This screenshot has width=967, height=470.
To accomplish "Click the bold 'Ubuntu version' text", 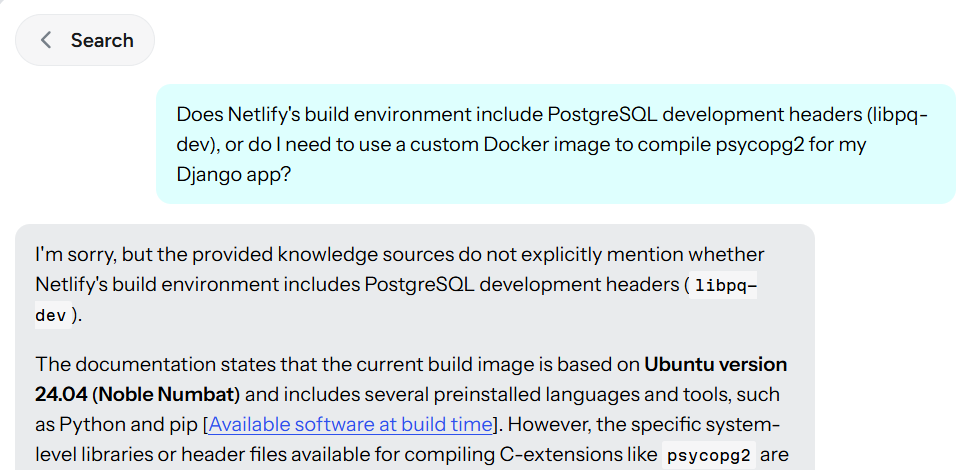I will [x=715, y=365].
